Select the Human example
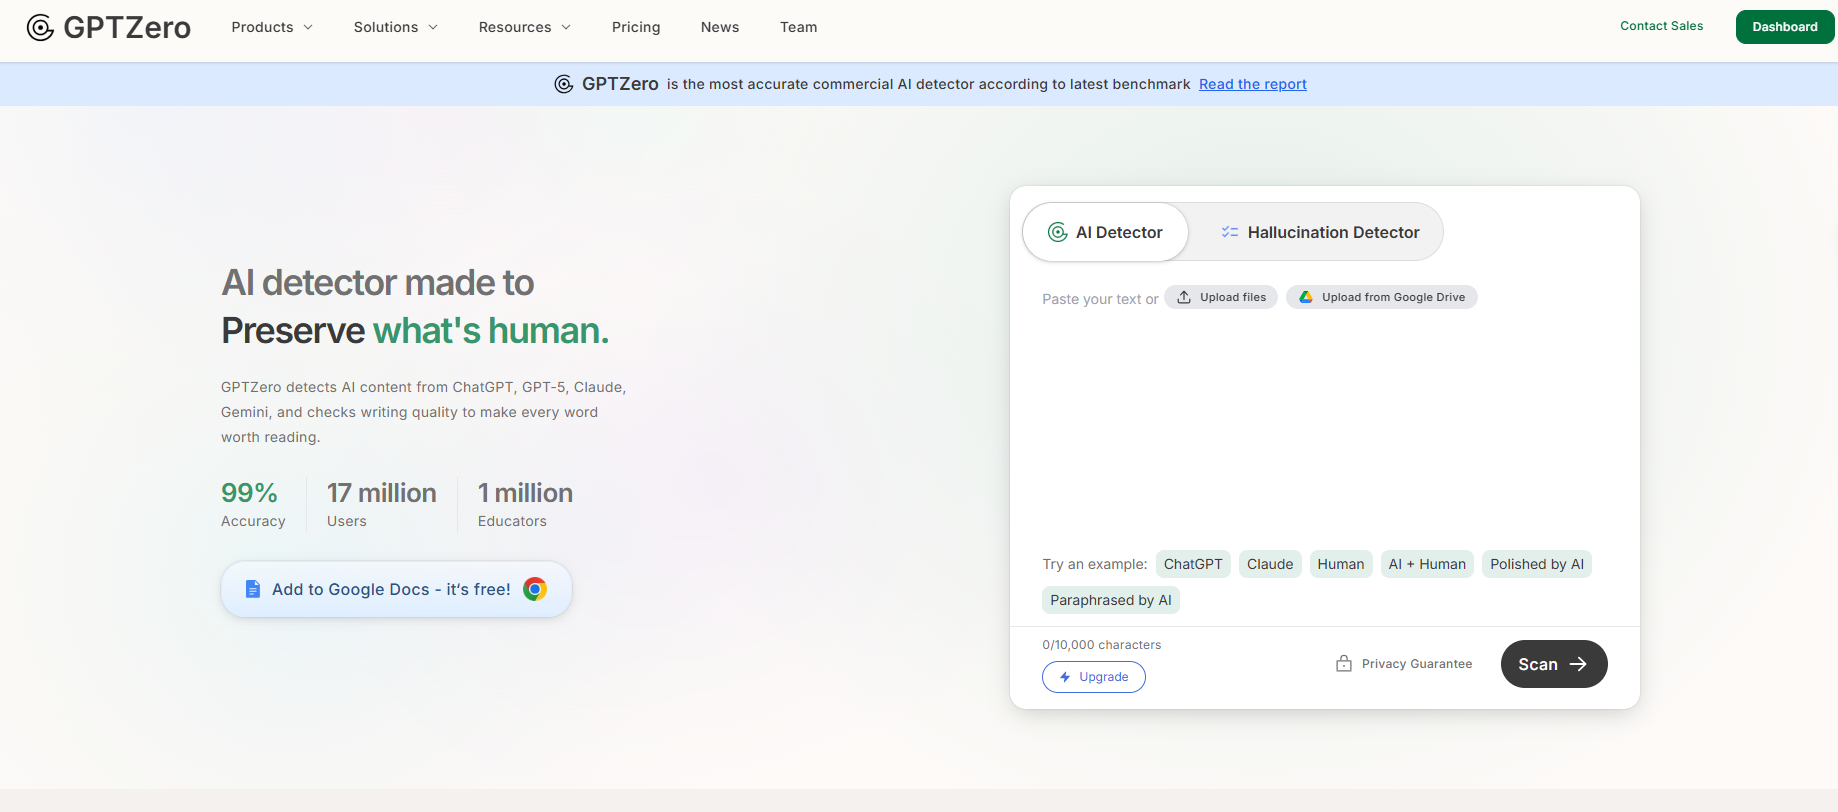Image resolution: width=1838 pixels, height=812 pixels. click(1341, 564)
